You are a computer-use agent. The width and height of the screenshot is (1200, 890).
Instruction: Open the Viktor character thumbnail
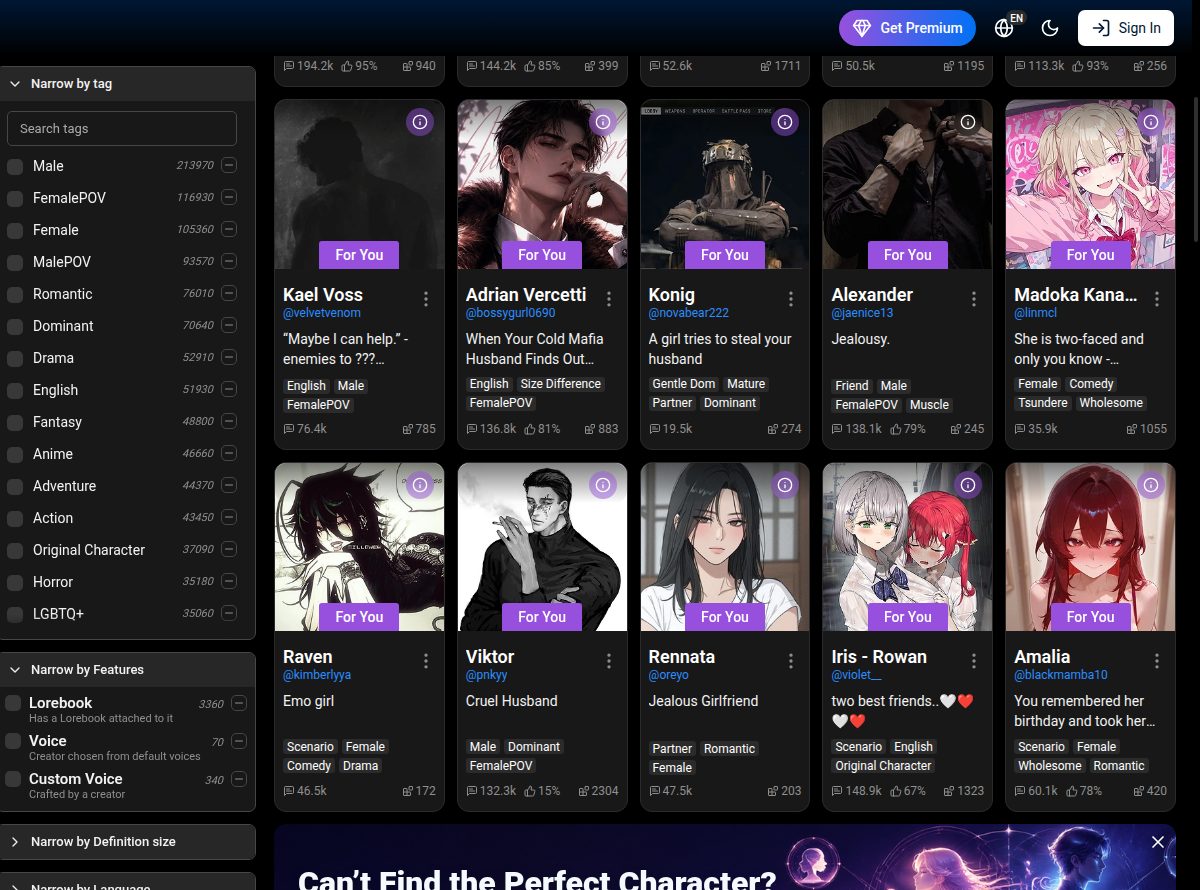coord(542,547)
